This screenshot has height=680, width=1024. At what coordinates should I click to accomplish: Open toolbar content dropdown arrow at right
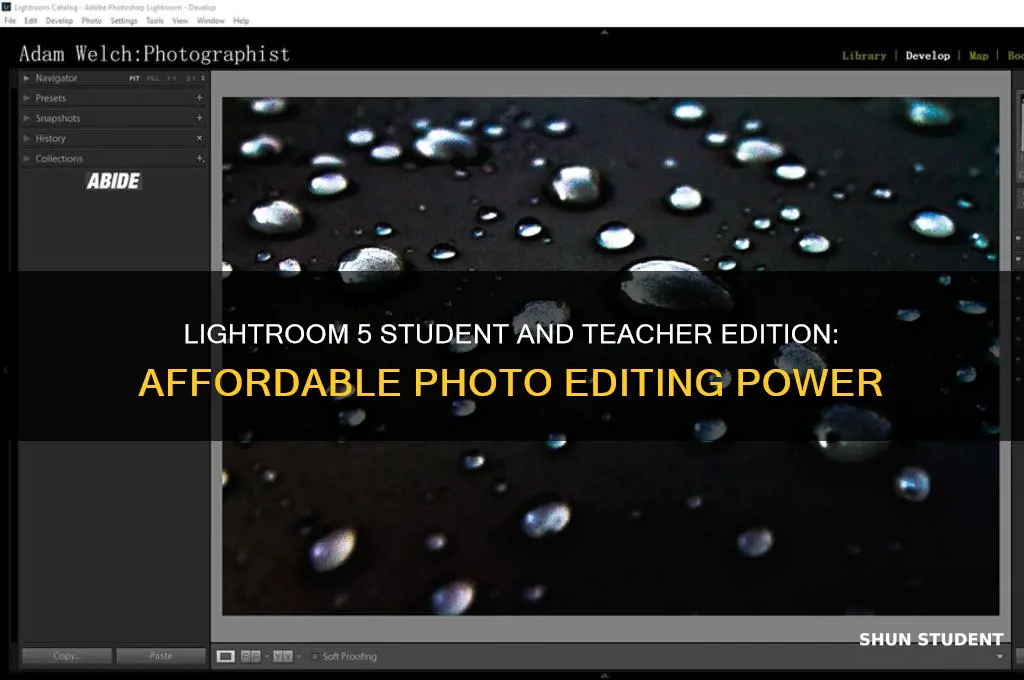tap(999, 656)
